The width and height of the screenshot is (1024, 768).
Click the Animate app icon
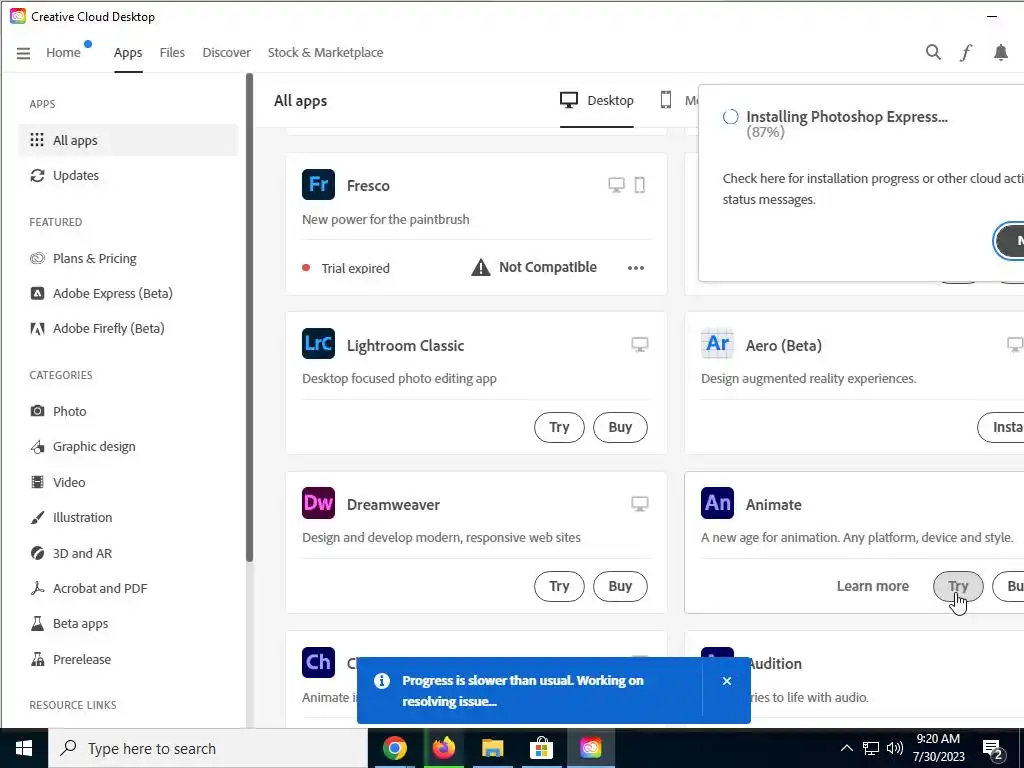click(x=717, y=503)
